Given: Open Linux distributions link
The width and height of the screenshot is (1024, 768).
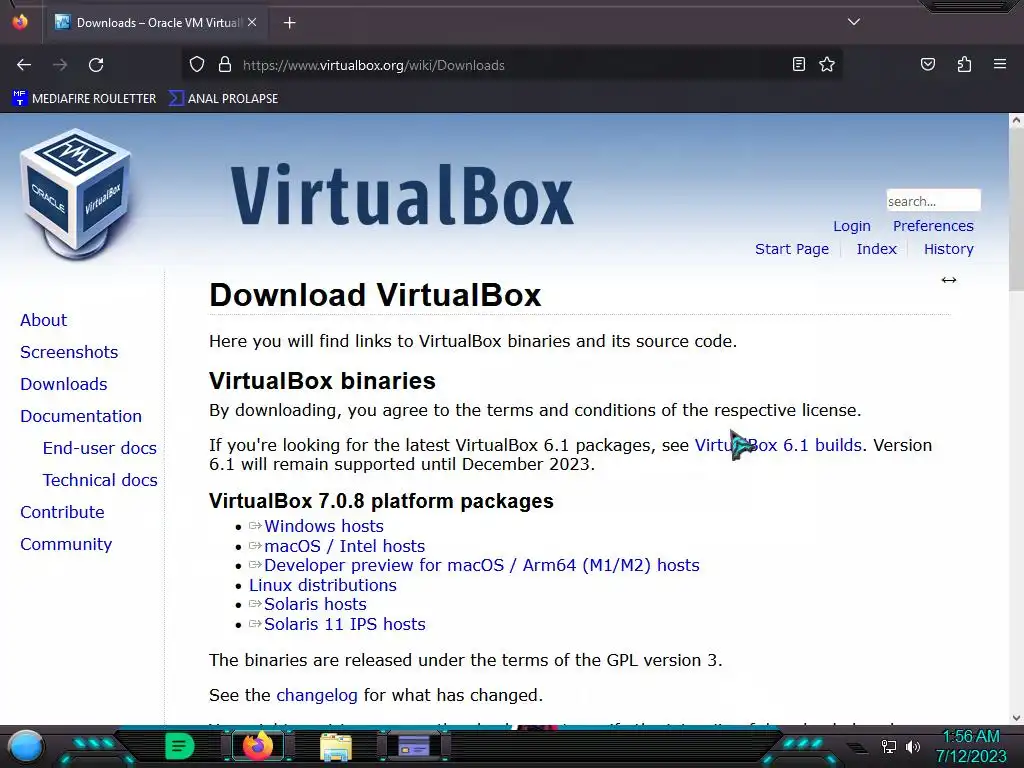Looking at the screenshot, I should point(323,585).
